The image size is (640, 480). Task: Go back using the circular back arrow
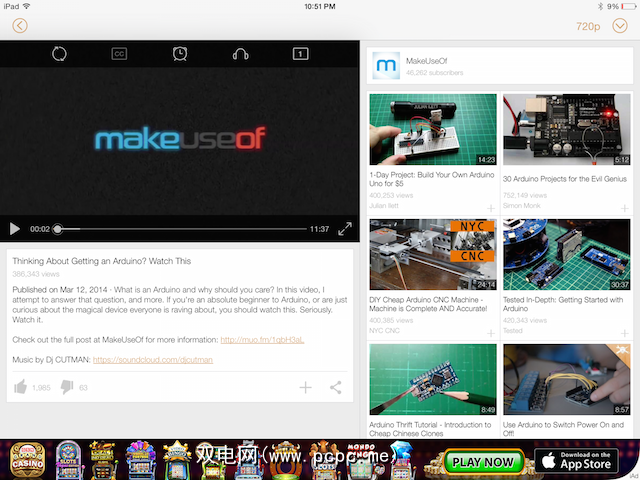point(20,26)
